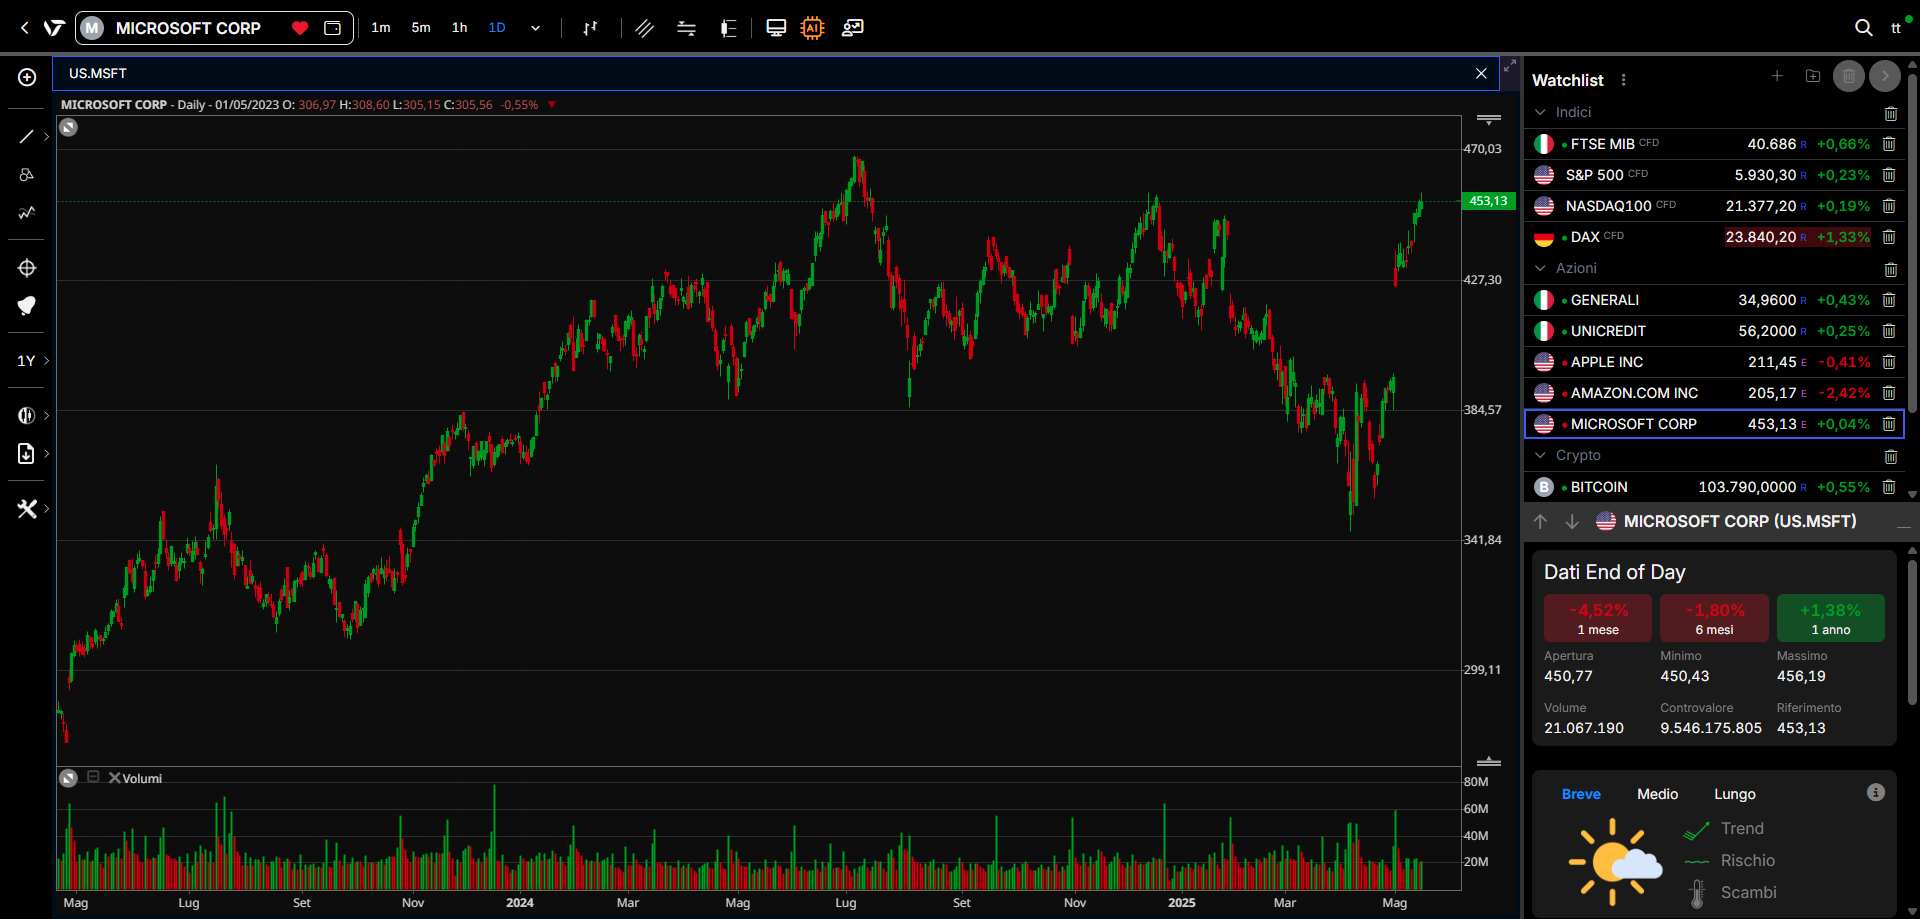Click the 1 mese performance box

[x=1598, y=618]
